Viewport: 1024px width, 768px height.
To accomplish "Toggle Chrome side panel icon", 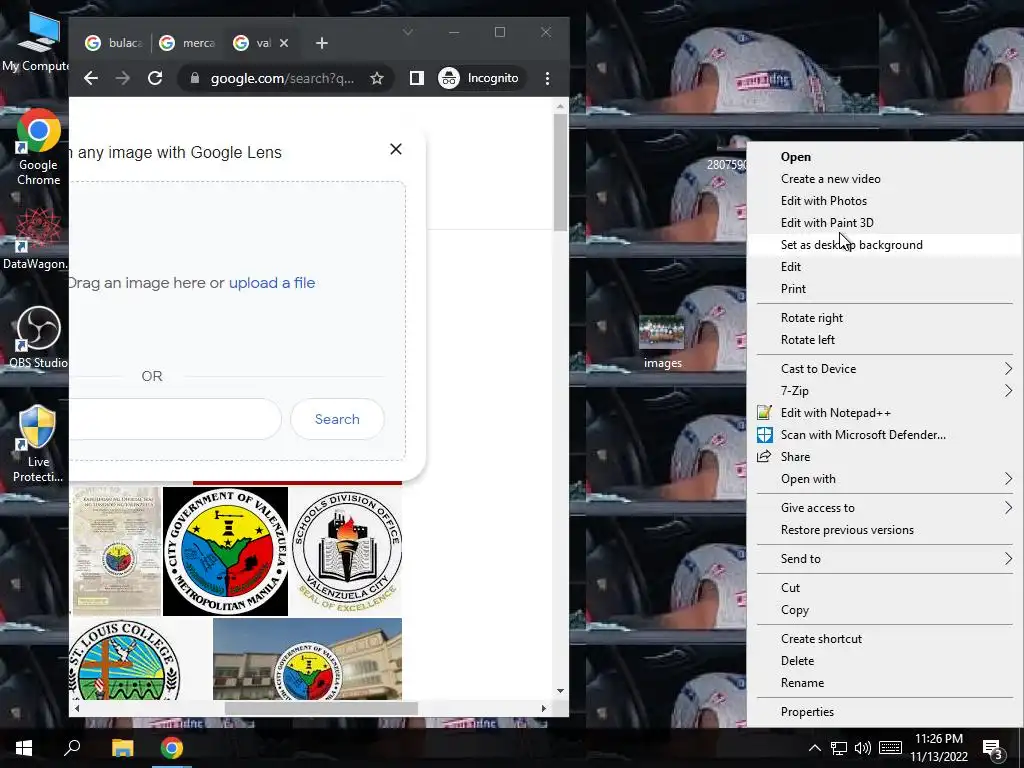I will point(417,78).
